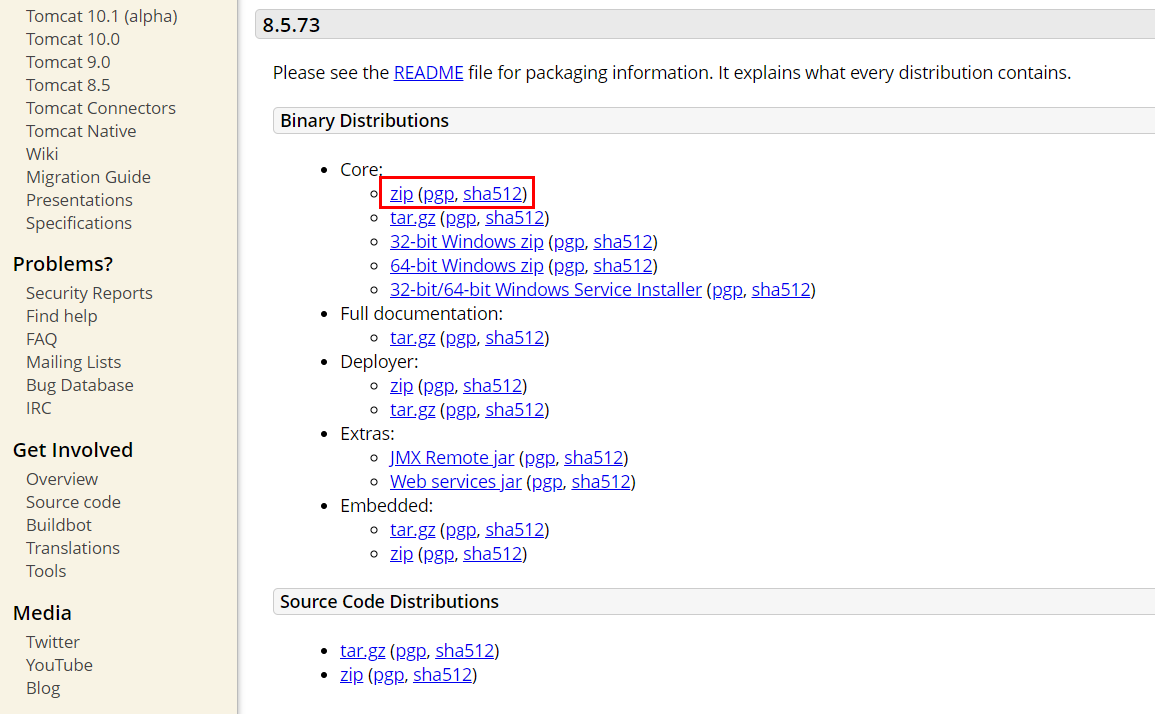Open Overview under Get Involved
The image size is (1155, 714).
pyautogui.click(x=62, y=479)
